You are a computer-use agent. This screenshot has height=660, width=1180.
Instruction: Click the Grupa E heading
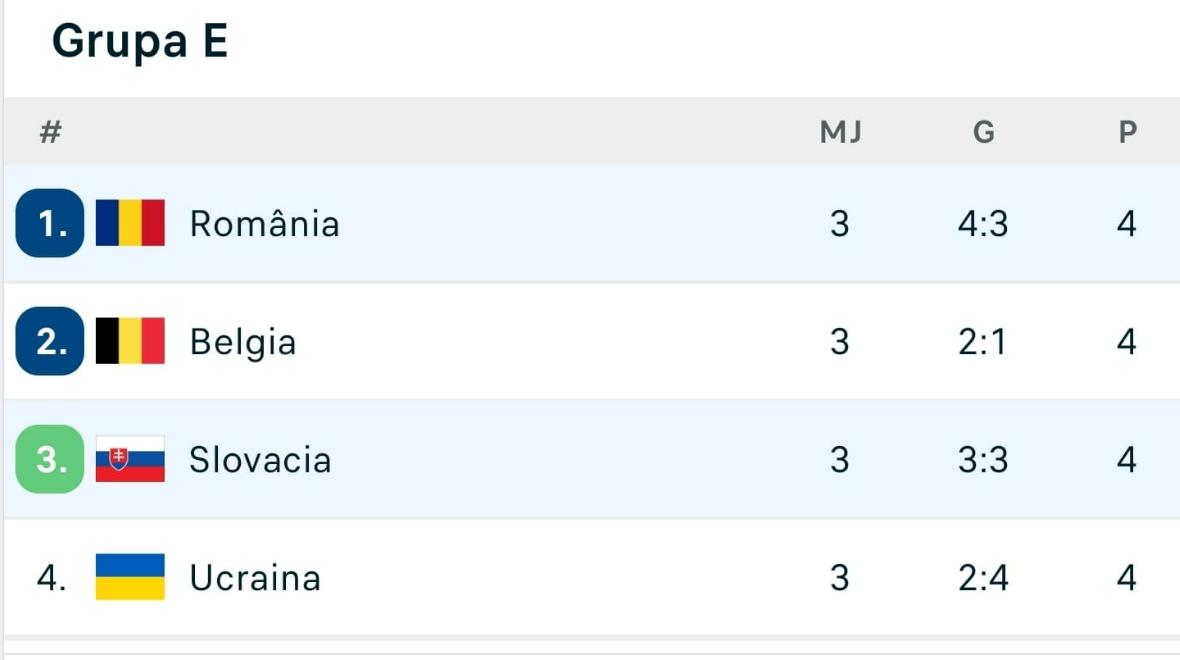tap(140, 42)
